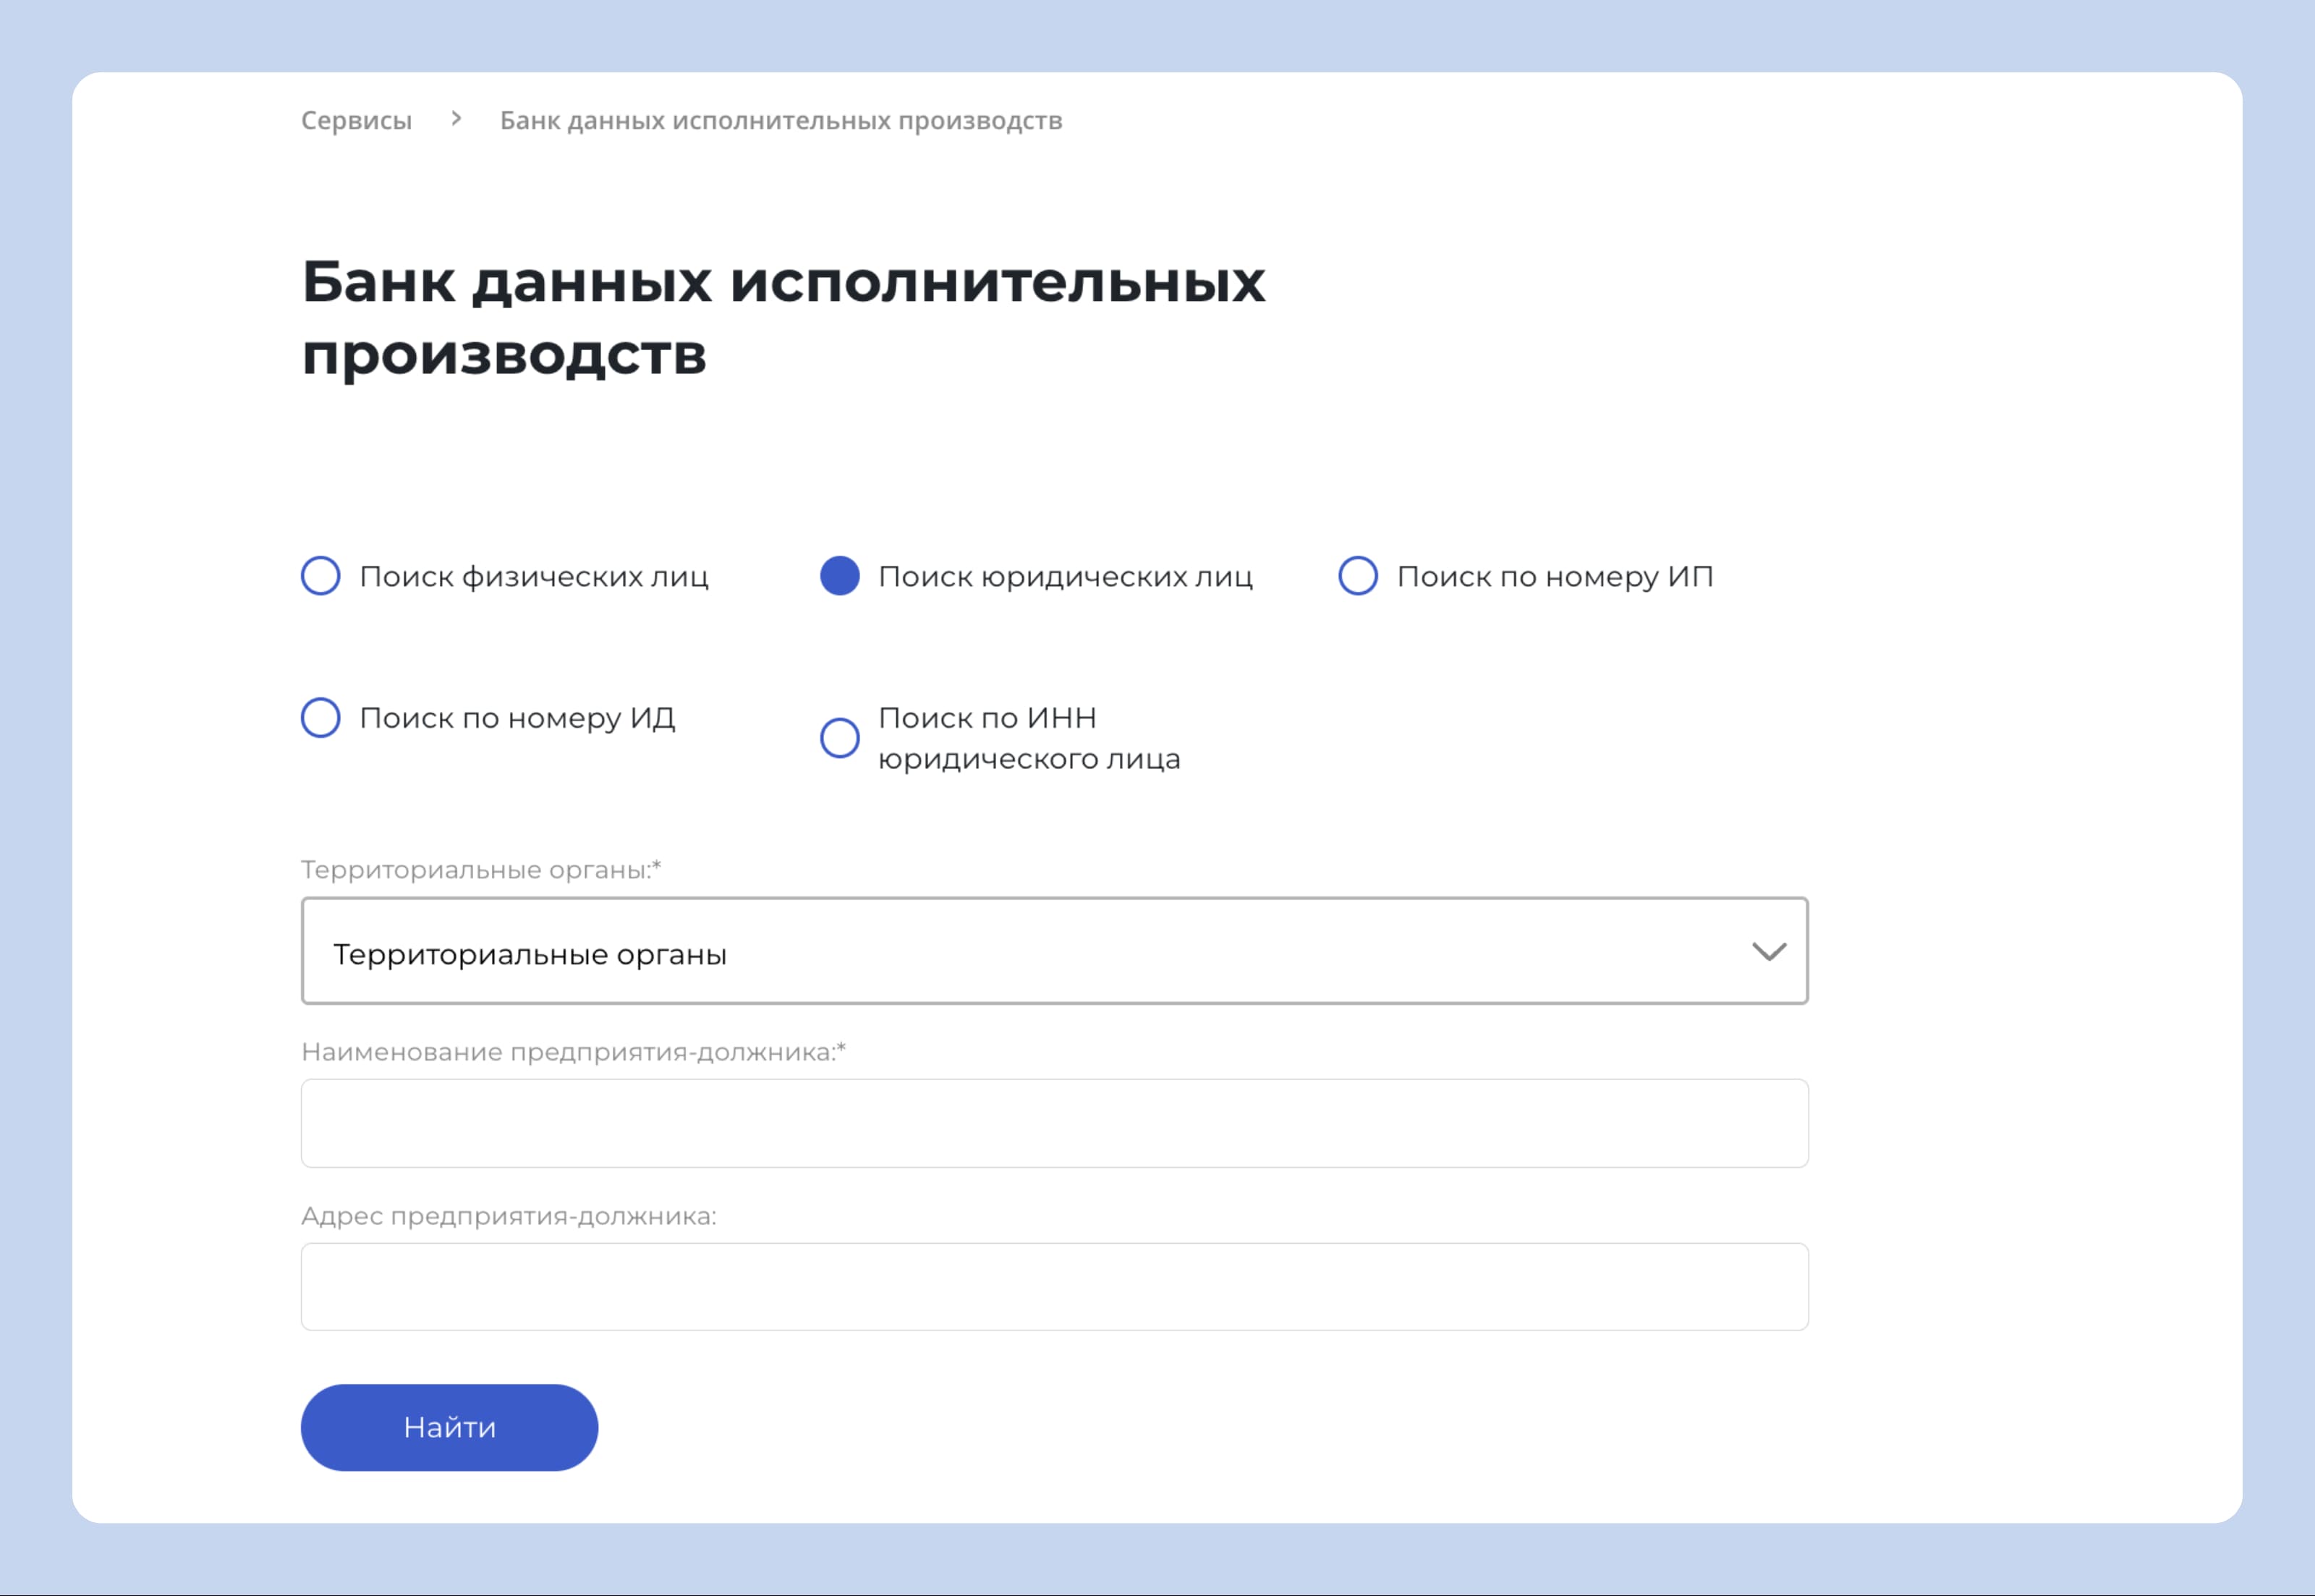This screenshot has width=2315, height=1596.
Task: Open the Территориальные органы combo box
Action: coord(1055,951)
